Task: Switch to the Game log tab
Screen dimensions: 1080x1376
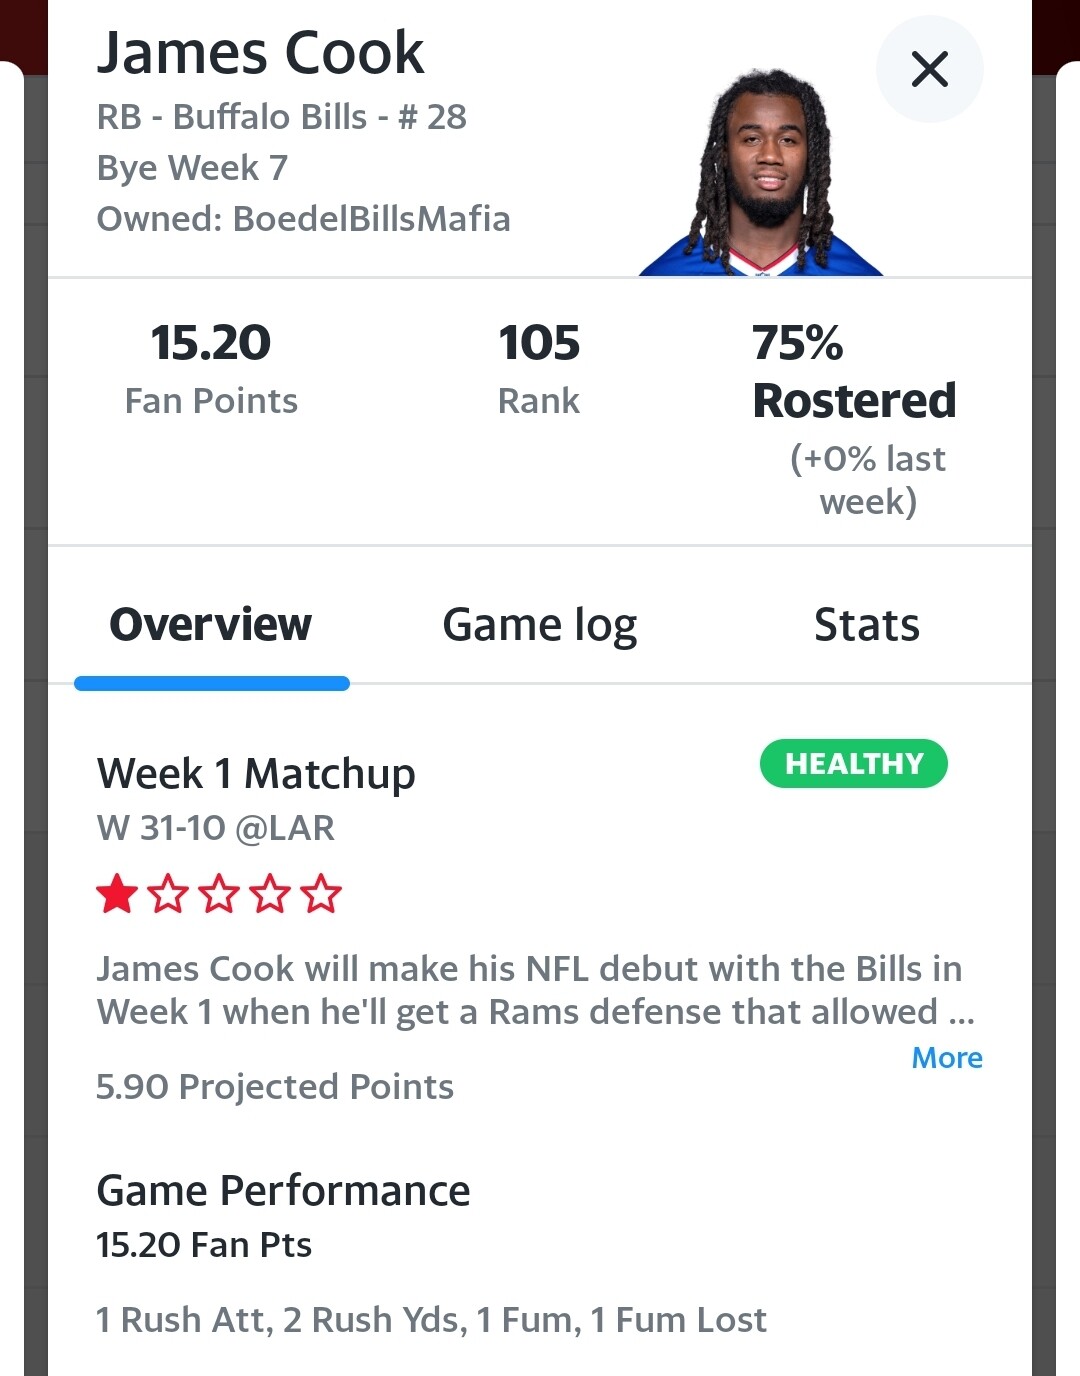Action: [x=539, y=625]
